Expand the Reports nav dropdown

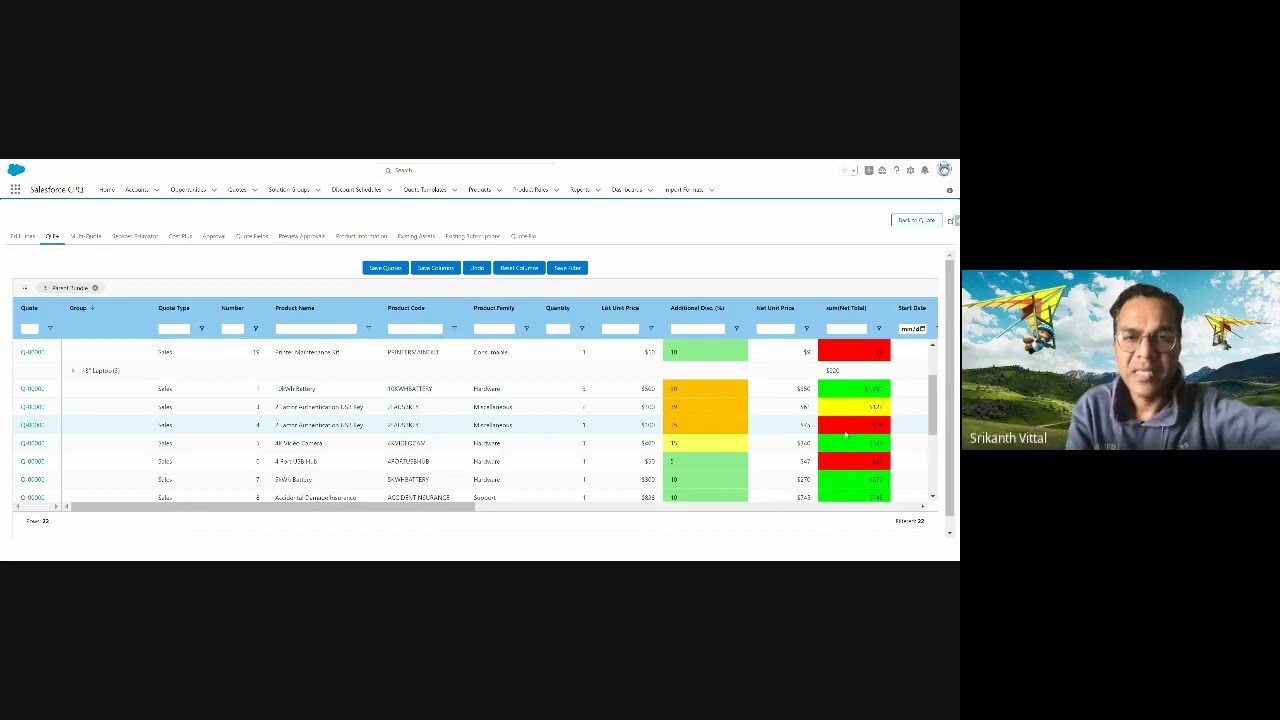(x=597, y=190)
